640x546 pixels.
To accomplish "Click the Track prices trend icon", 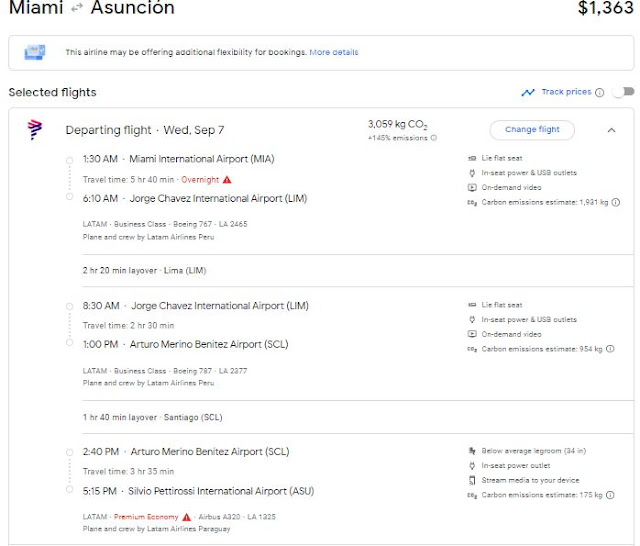I will pyautogui.click(x=528, y=93).
